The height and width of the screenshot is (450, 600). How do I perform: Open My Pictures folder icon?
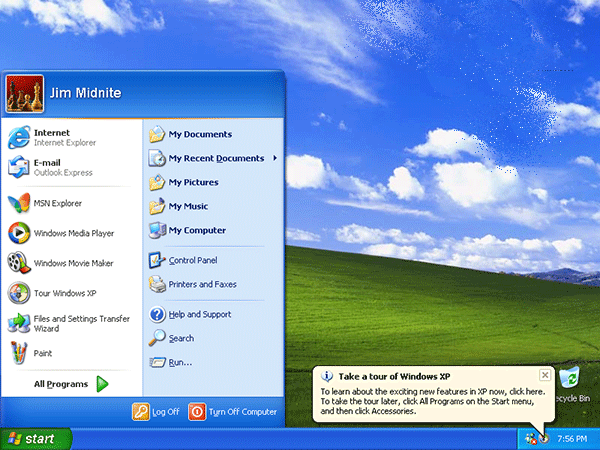pyautogui.click(x=157, y=182)
